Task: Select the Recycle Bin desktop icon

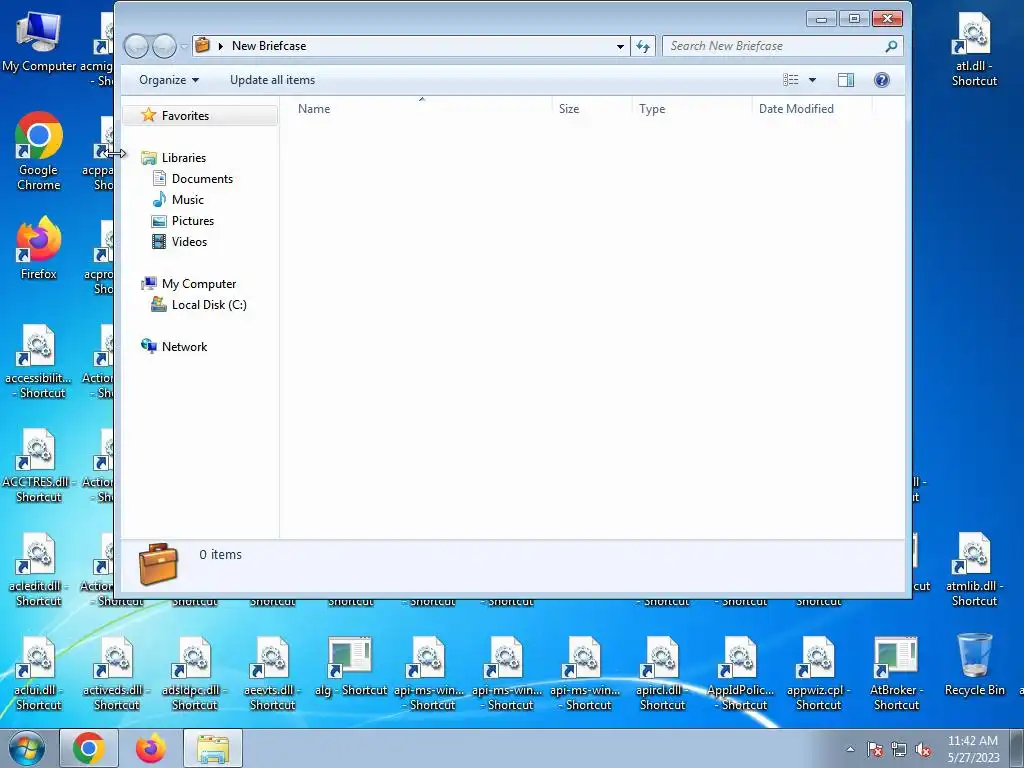Action: [974, 665]
